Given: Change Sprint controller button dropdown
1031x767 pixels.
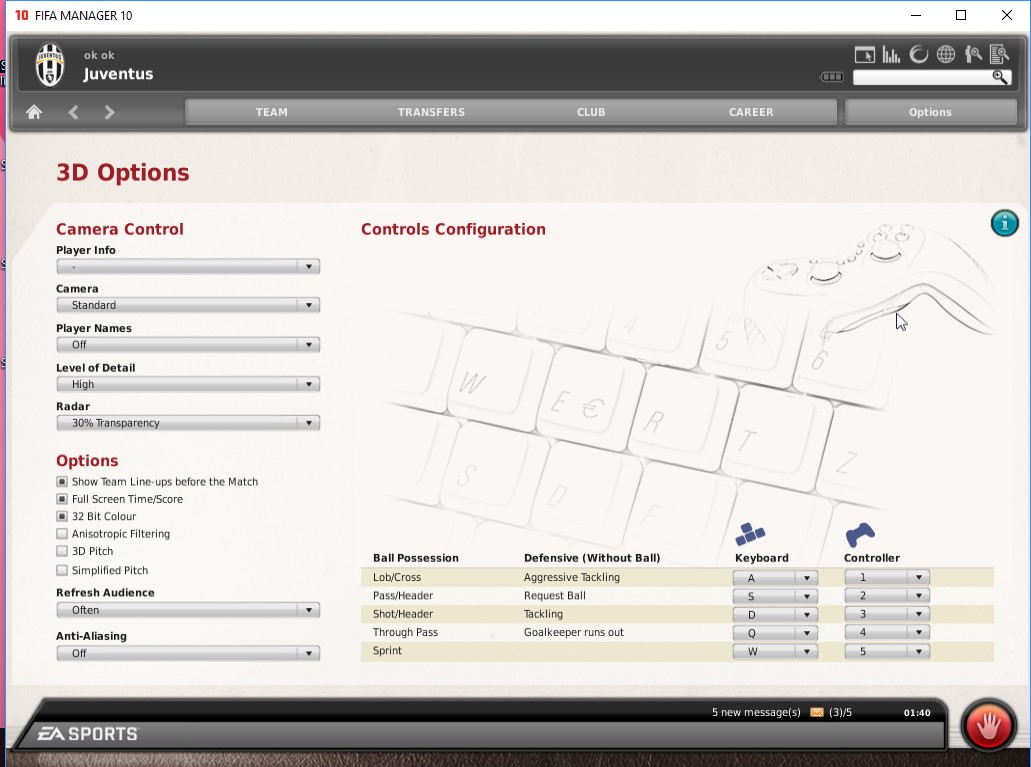Looking at the screenshot, I should point(887,651).
